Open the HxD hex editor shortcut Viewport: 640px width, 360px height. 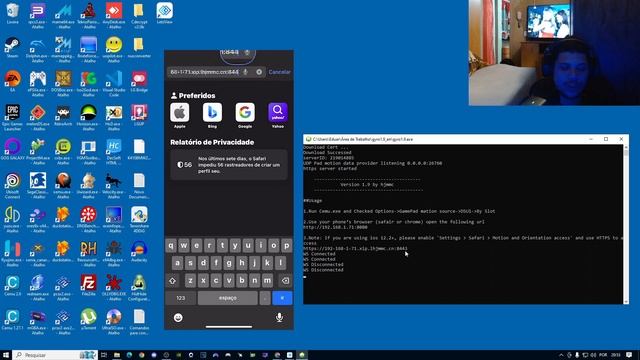tap(114, 117)
